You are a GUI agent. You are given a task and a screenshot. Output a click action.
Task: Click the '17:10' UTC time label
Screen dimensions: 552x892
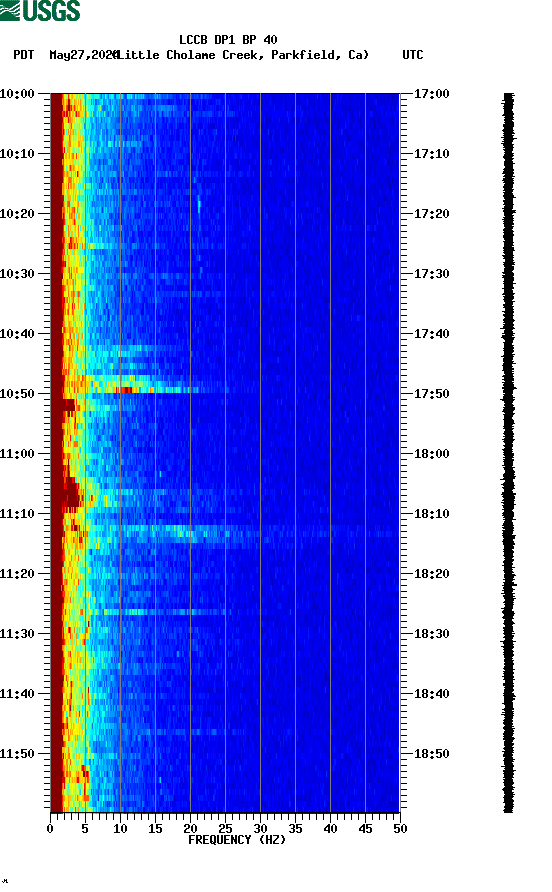click(431, 154)
